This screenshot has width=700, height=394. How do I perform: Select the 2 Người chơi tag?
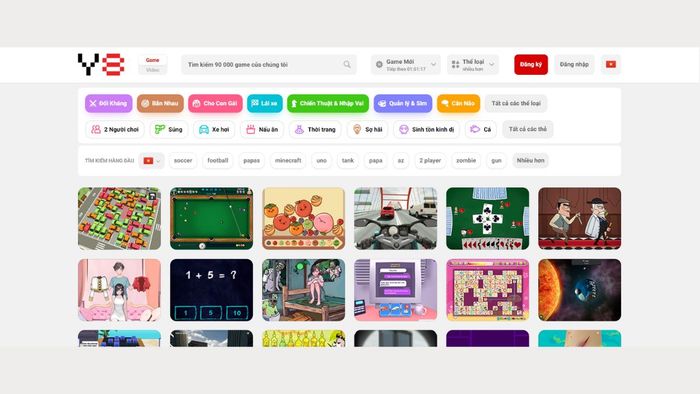point(115,129)
